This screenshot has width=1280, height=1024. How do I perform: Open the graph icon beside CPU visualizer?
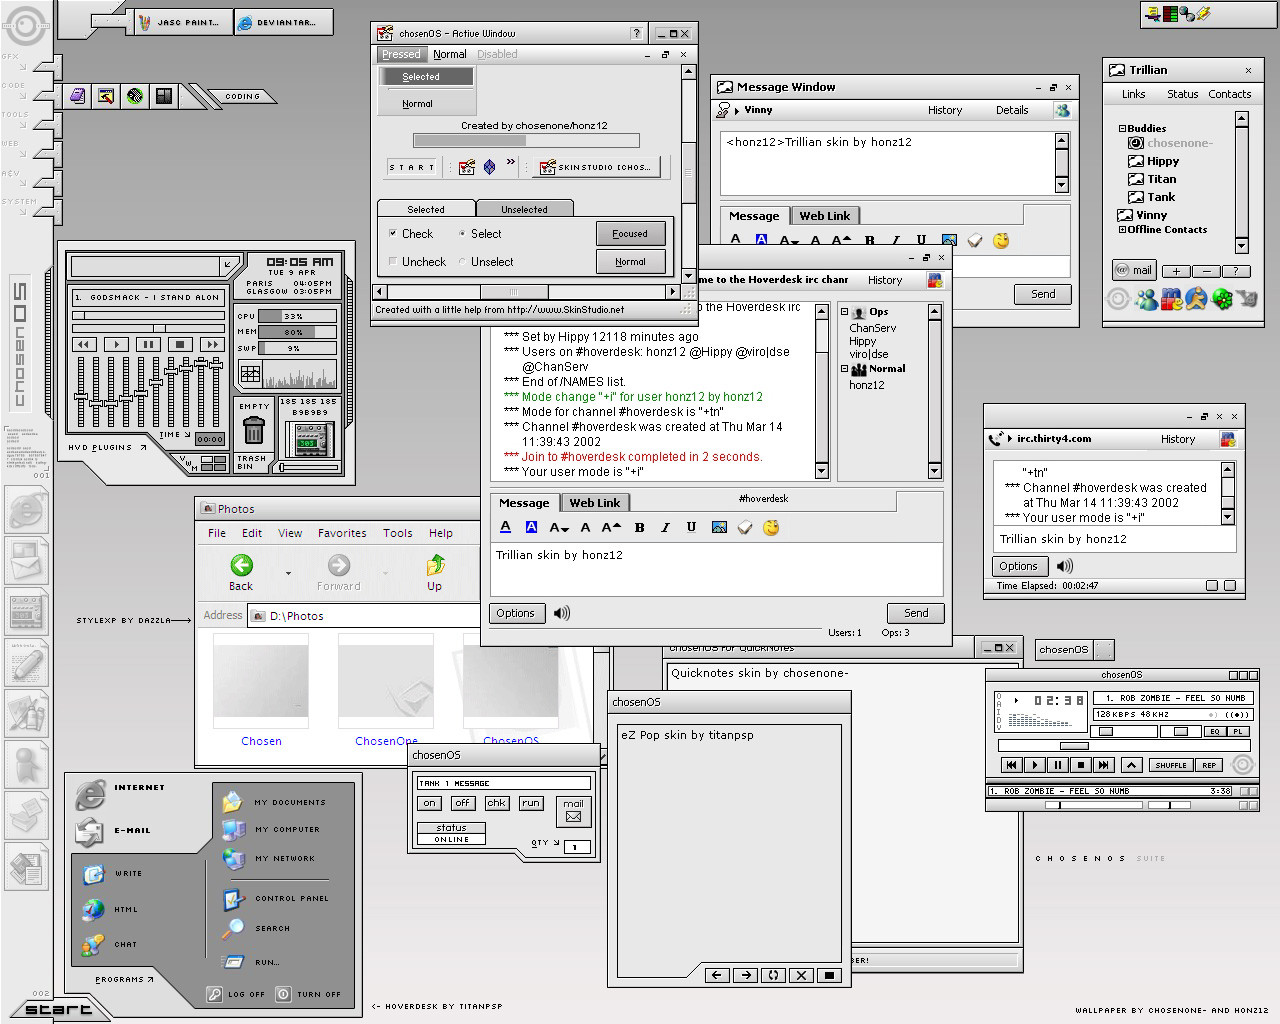[x=250, y=375]
